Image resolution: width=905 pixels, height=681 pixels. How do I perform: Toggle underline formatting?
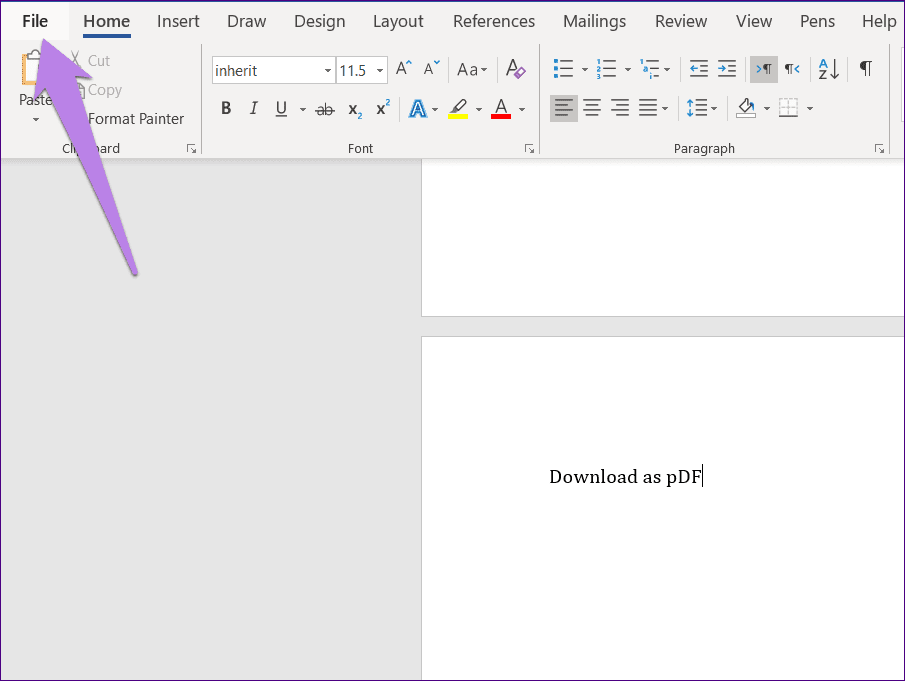pos(281,108)
